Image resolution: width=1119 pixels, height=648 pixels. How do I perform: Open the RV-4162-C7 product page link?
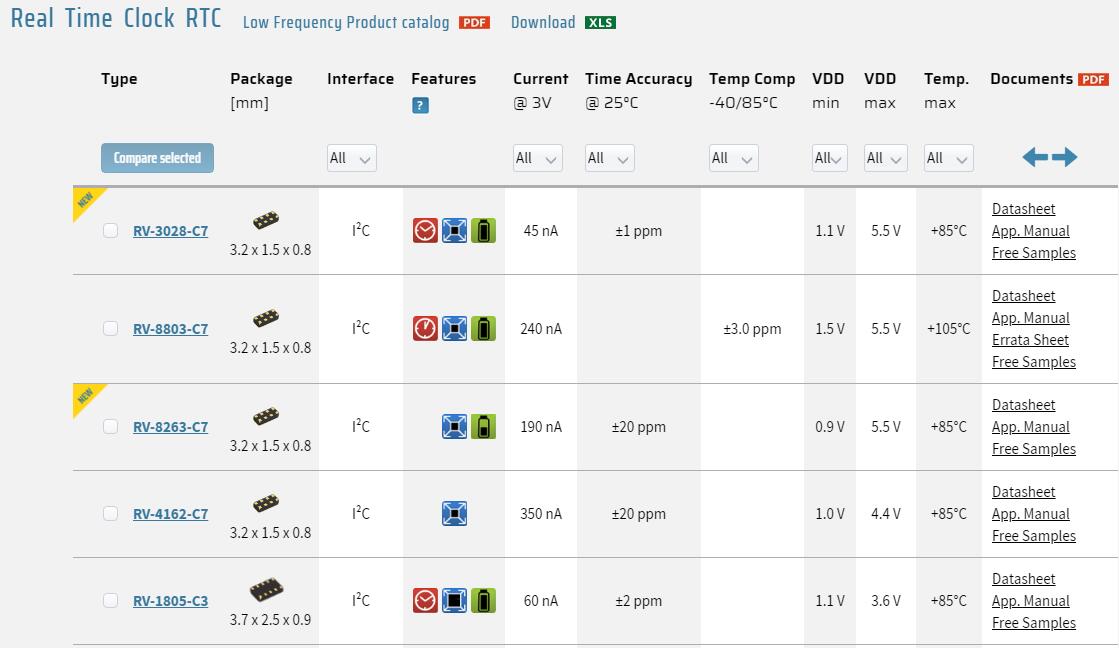click(x=170, y=514)
